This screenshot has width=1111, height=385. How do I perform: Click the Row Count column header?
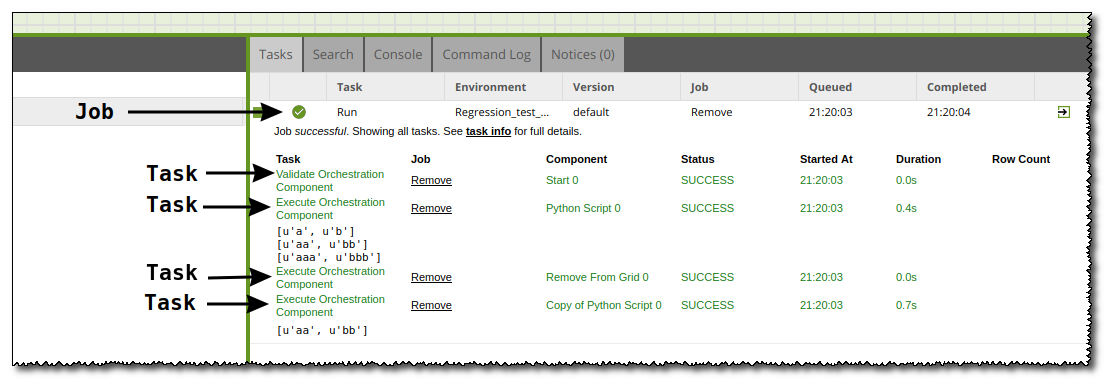pos(1021,159)
